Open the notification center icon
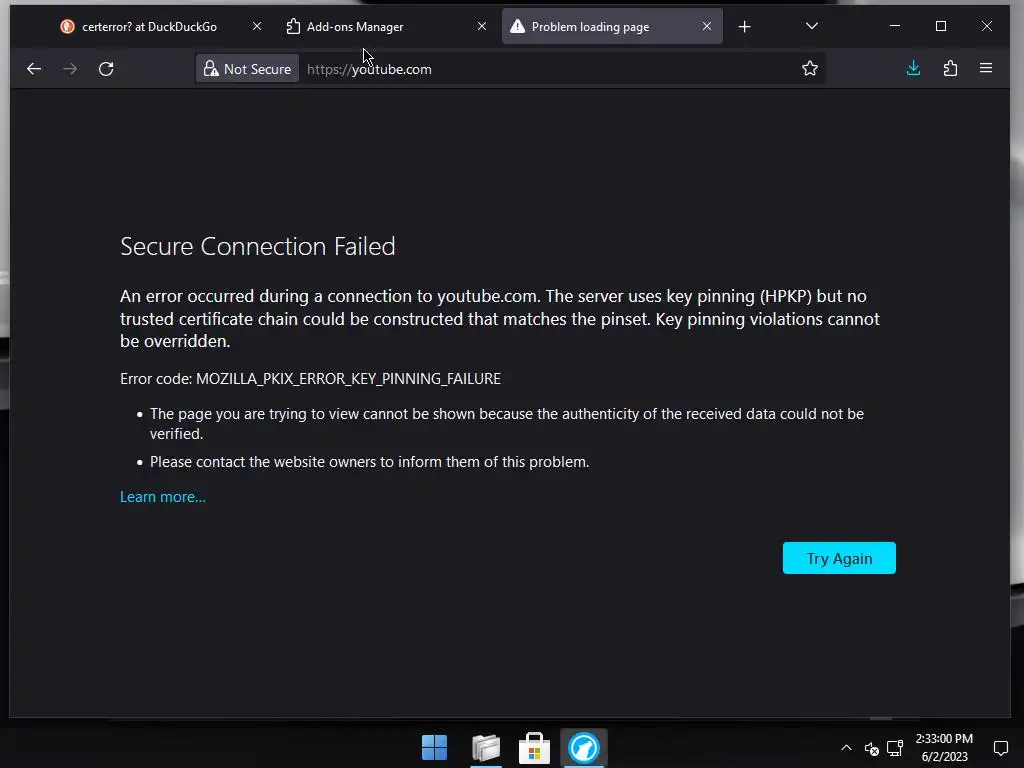This screenshot has height=768, width=1024. point(1000,748)
